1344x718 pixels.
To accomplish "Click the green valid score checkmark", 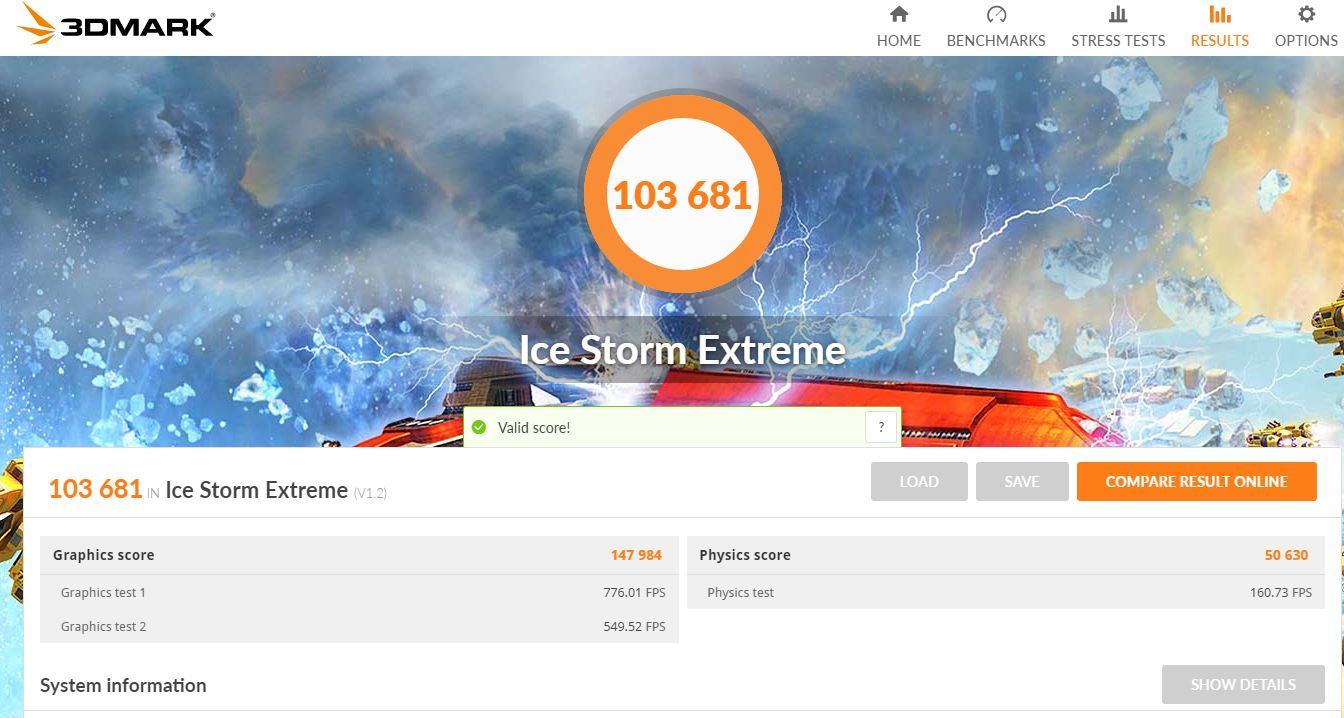I will tap(478, 428).
